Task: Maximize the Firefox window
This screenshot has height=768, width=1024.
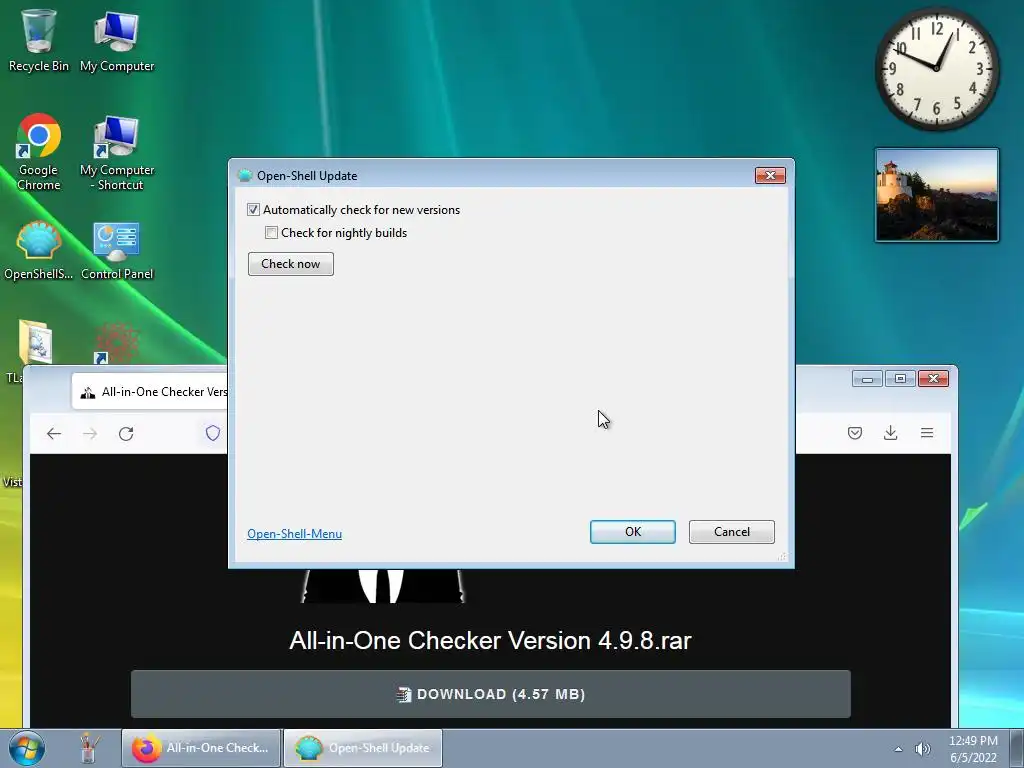Action: coord(900,379)
